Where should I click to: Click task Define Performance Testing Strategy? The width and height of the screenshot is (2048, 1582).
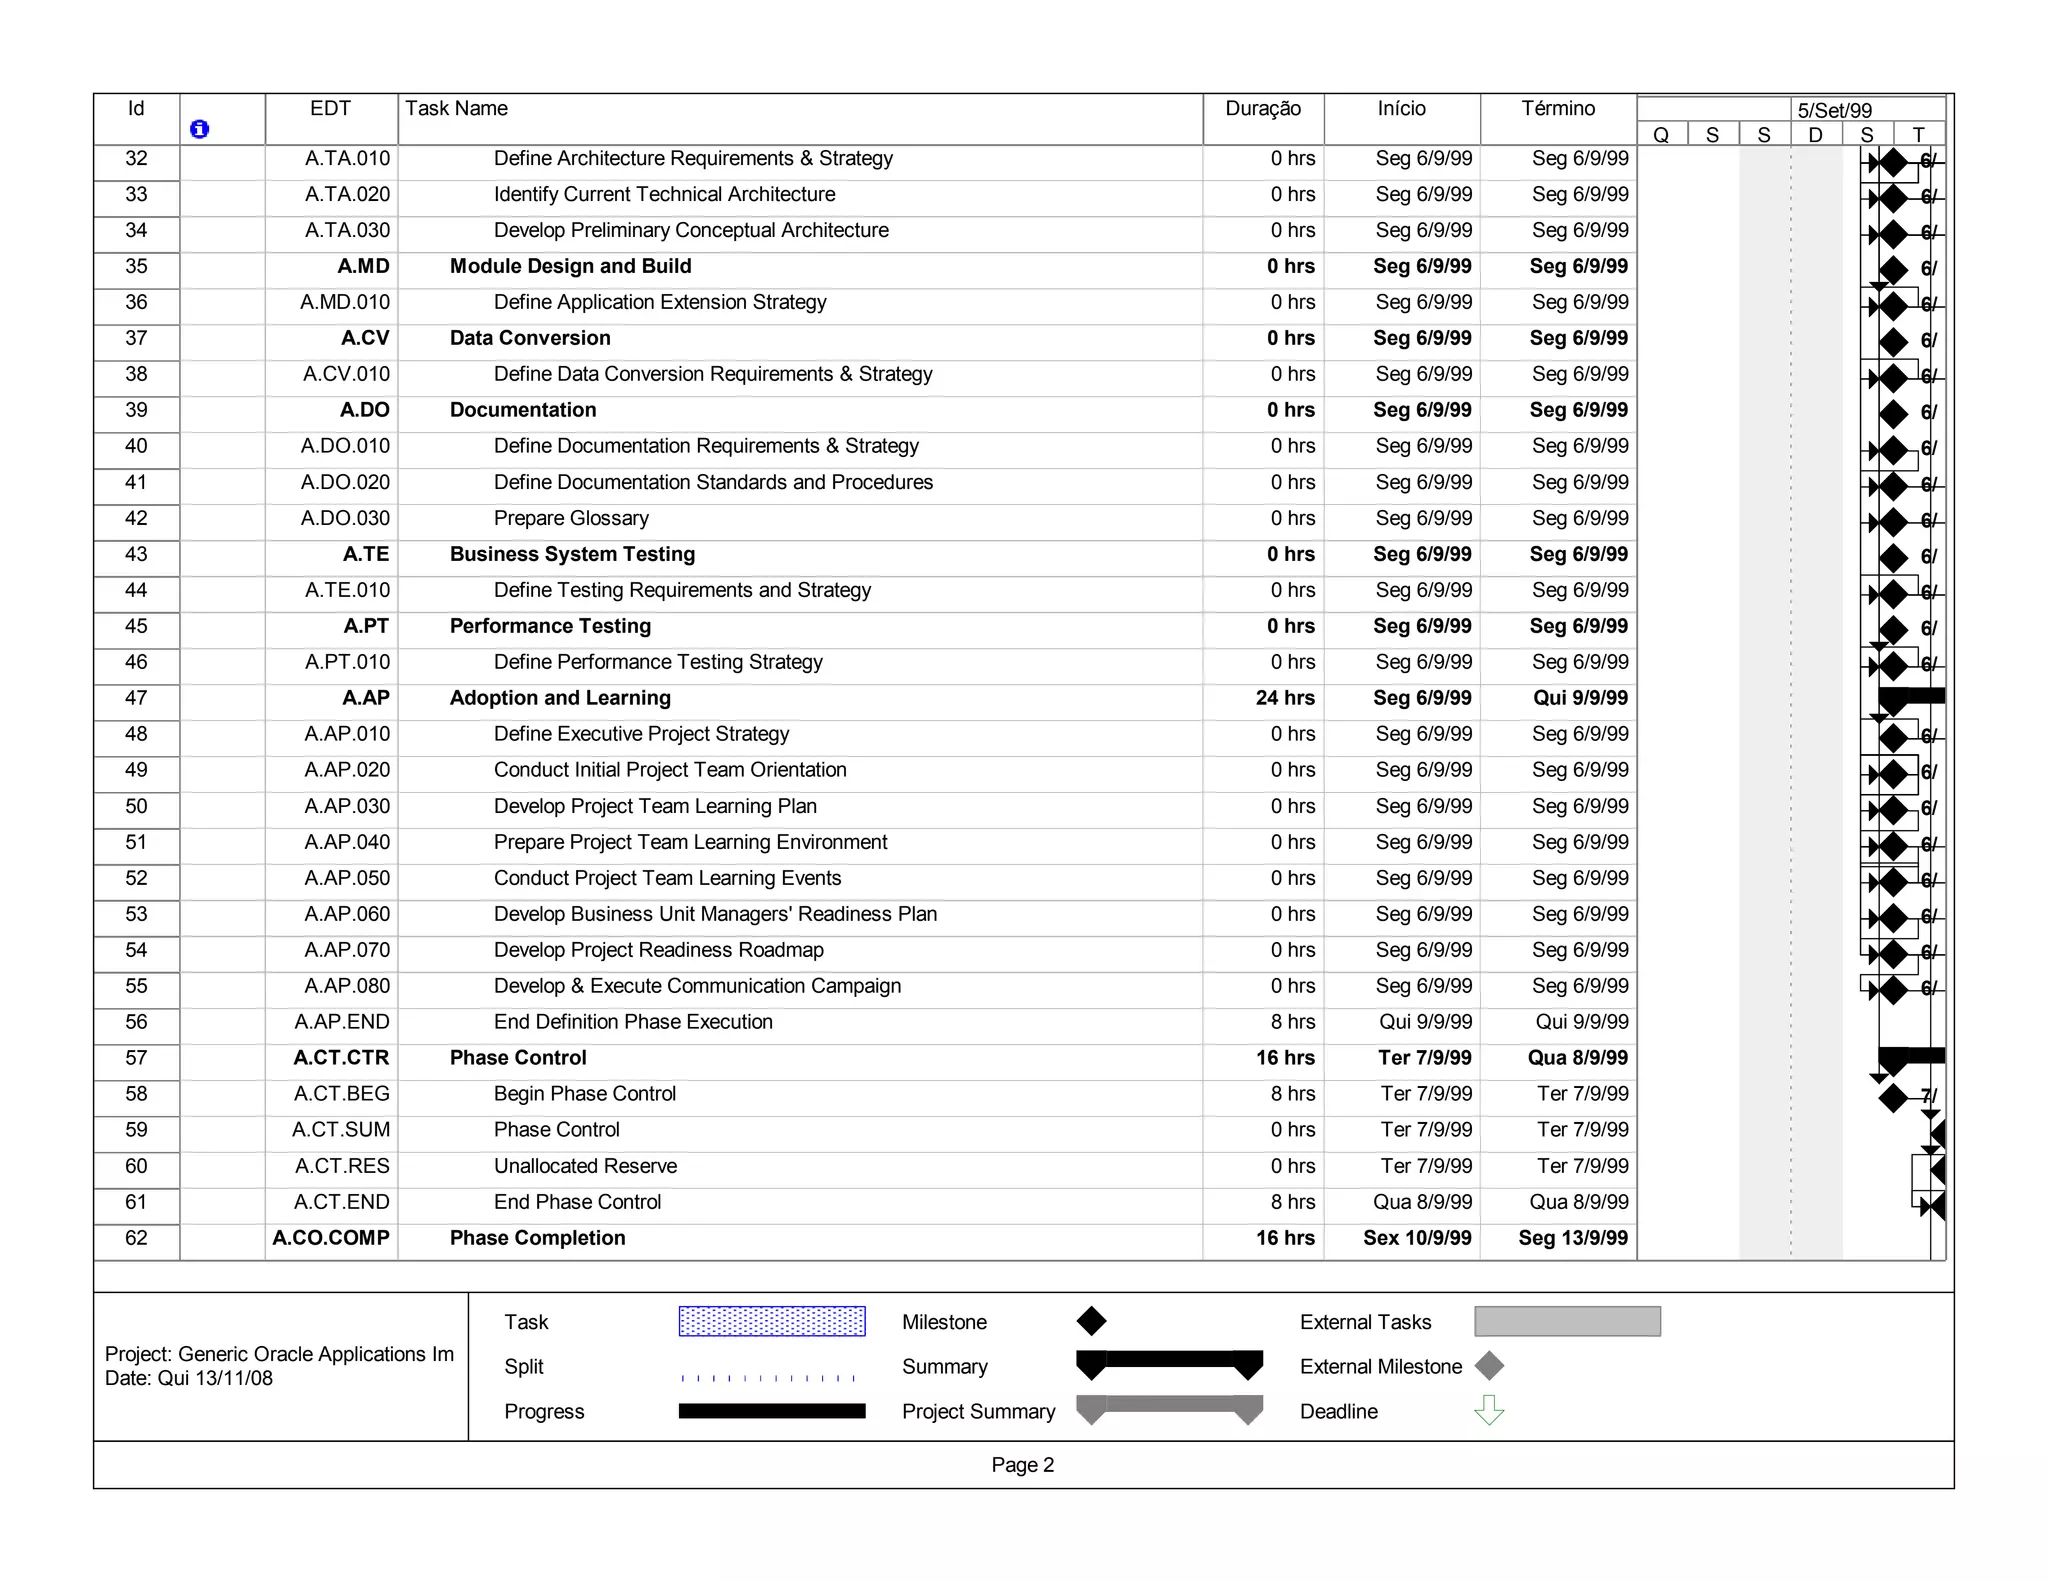click(x=658, y=662)
